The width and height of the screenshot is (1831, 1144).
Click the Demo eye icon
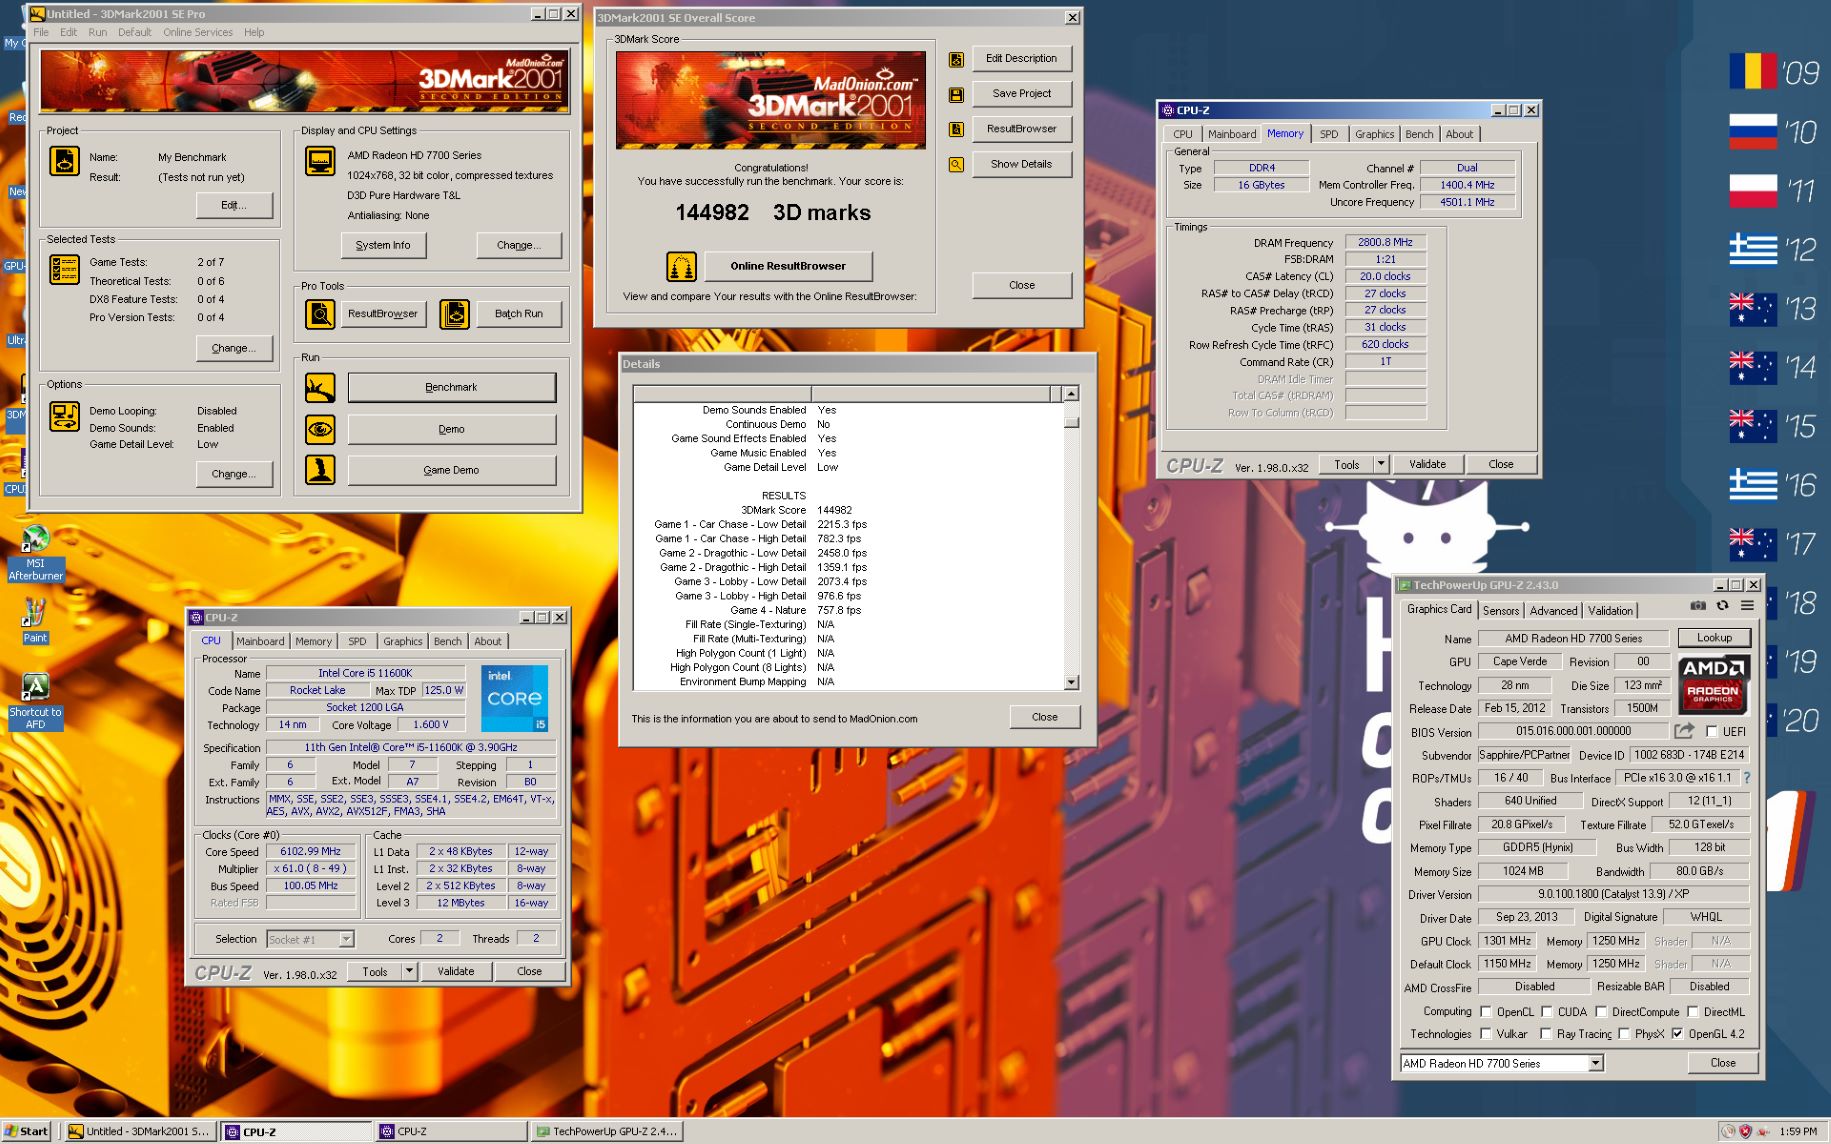pos(320,429)
